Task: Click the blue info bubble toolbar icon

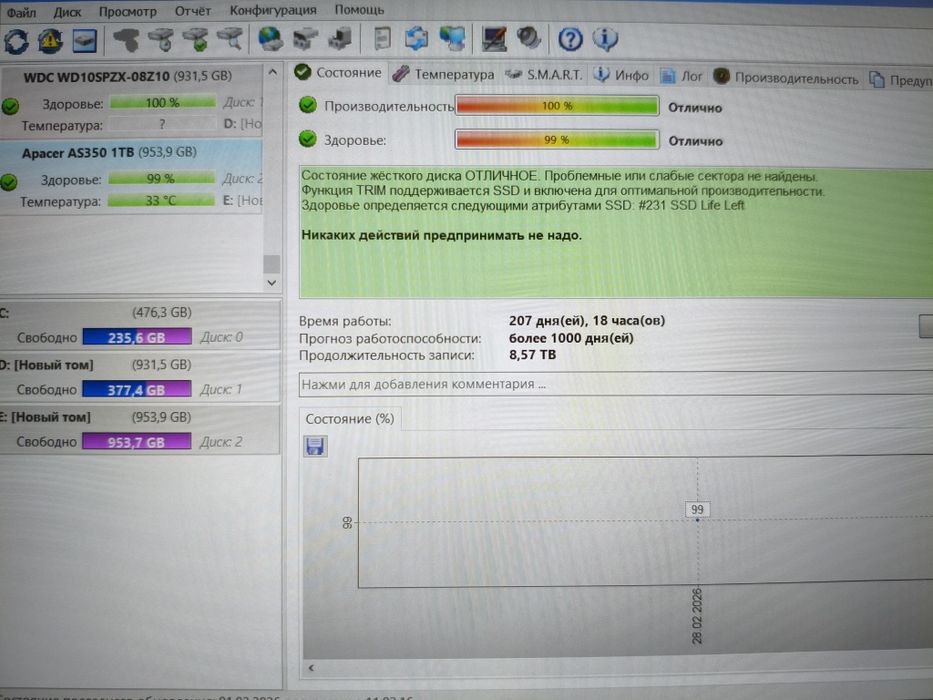Action: [x=605, y=39]
